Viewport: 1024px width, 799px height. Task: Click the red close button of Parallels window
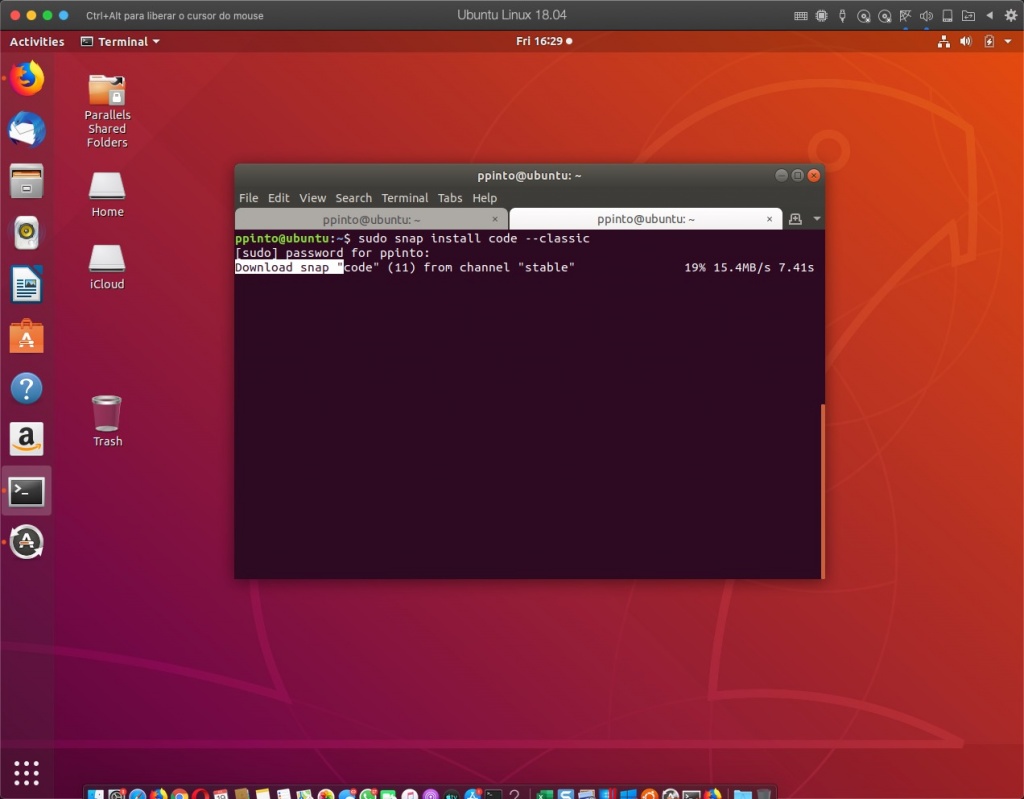pos(15,15)
